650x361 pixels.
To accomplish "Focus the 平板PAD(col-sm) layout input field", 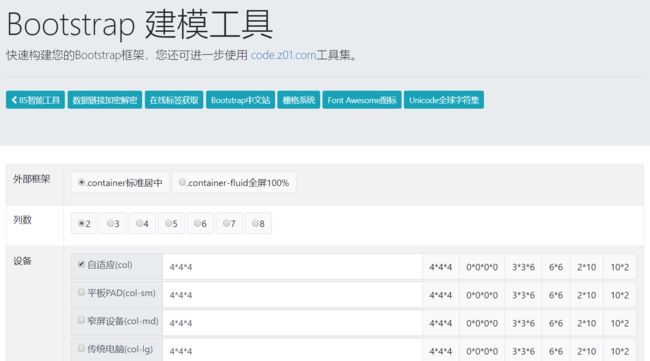I will click(293, 295).
